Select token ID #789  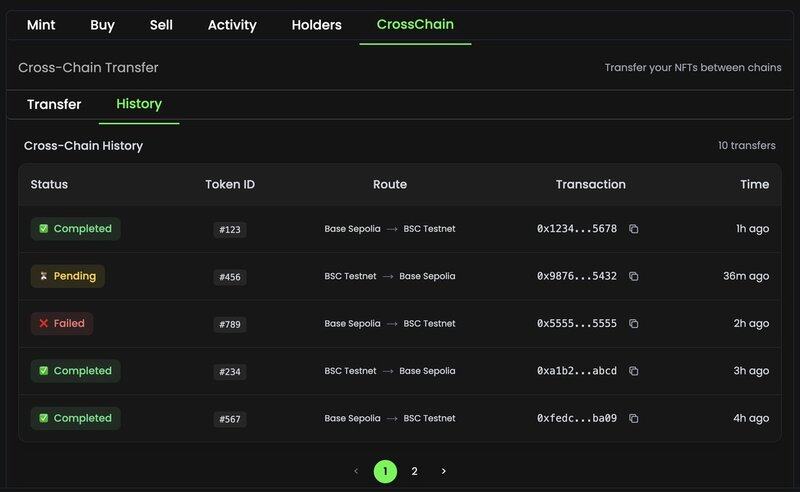tap(230, 325)
